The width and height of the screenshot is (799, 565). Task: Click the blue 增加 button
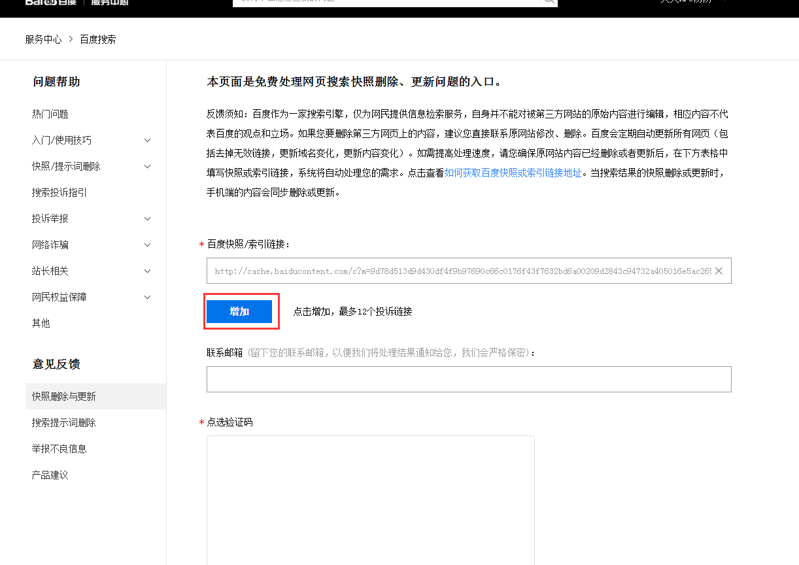[239, 311]
